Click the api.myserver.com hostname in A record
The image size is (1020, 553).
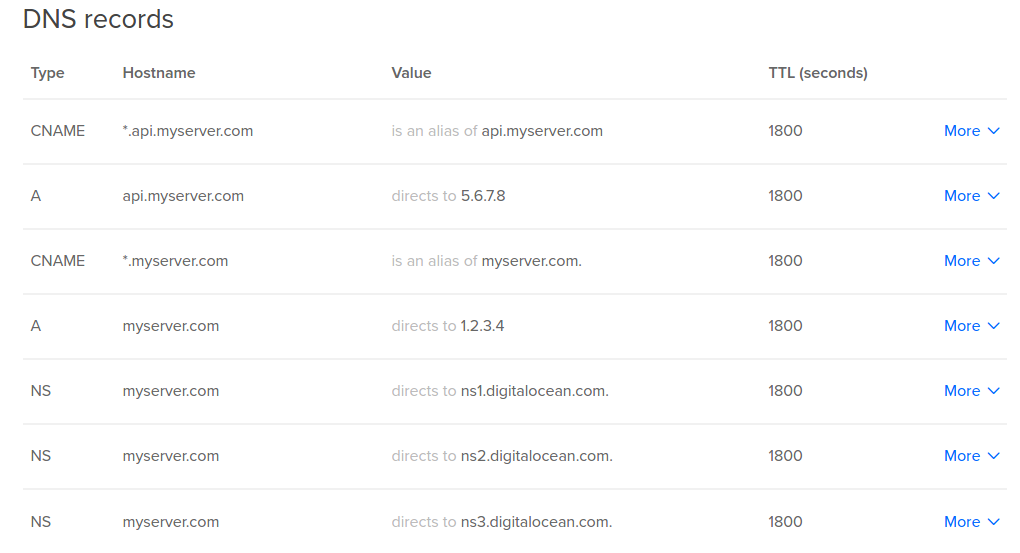pyautogui.click(x=183, y=196)
